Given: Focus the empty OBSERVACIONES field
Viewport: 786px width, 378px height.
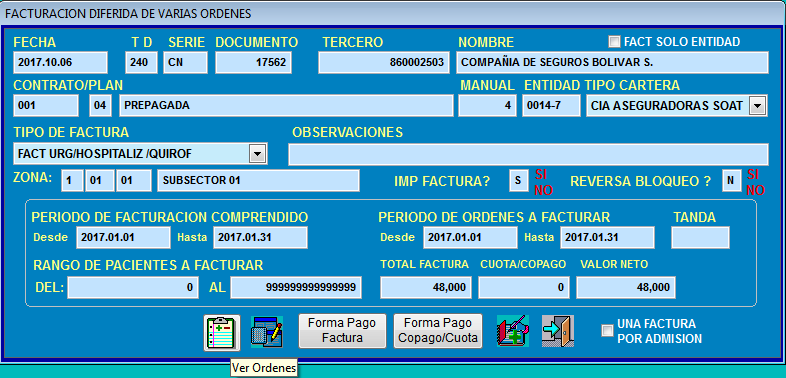Looking at the screenshot, I should click(x=528, y=154).
